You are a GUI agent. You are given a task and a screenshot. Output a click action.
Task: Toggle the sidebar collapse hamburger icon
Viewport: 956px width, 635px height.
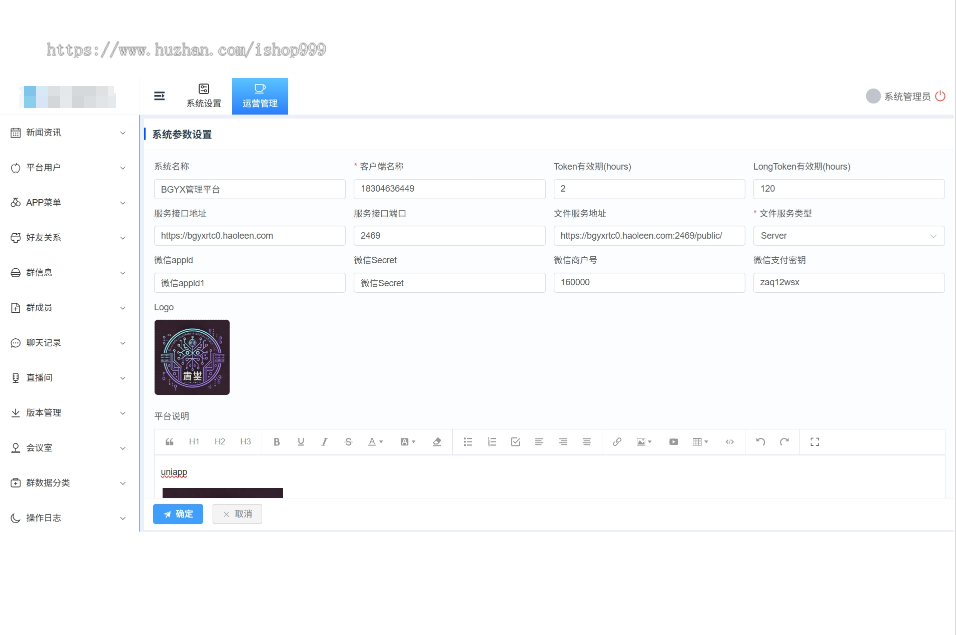tap(159, 96)
